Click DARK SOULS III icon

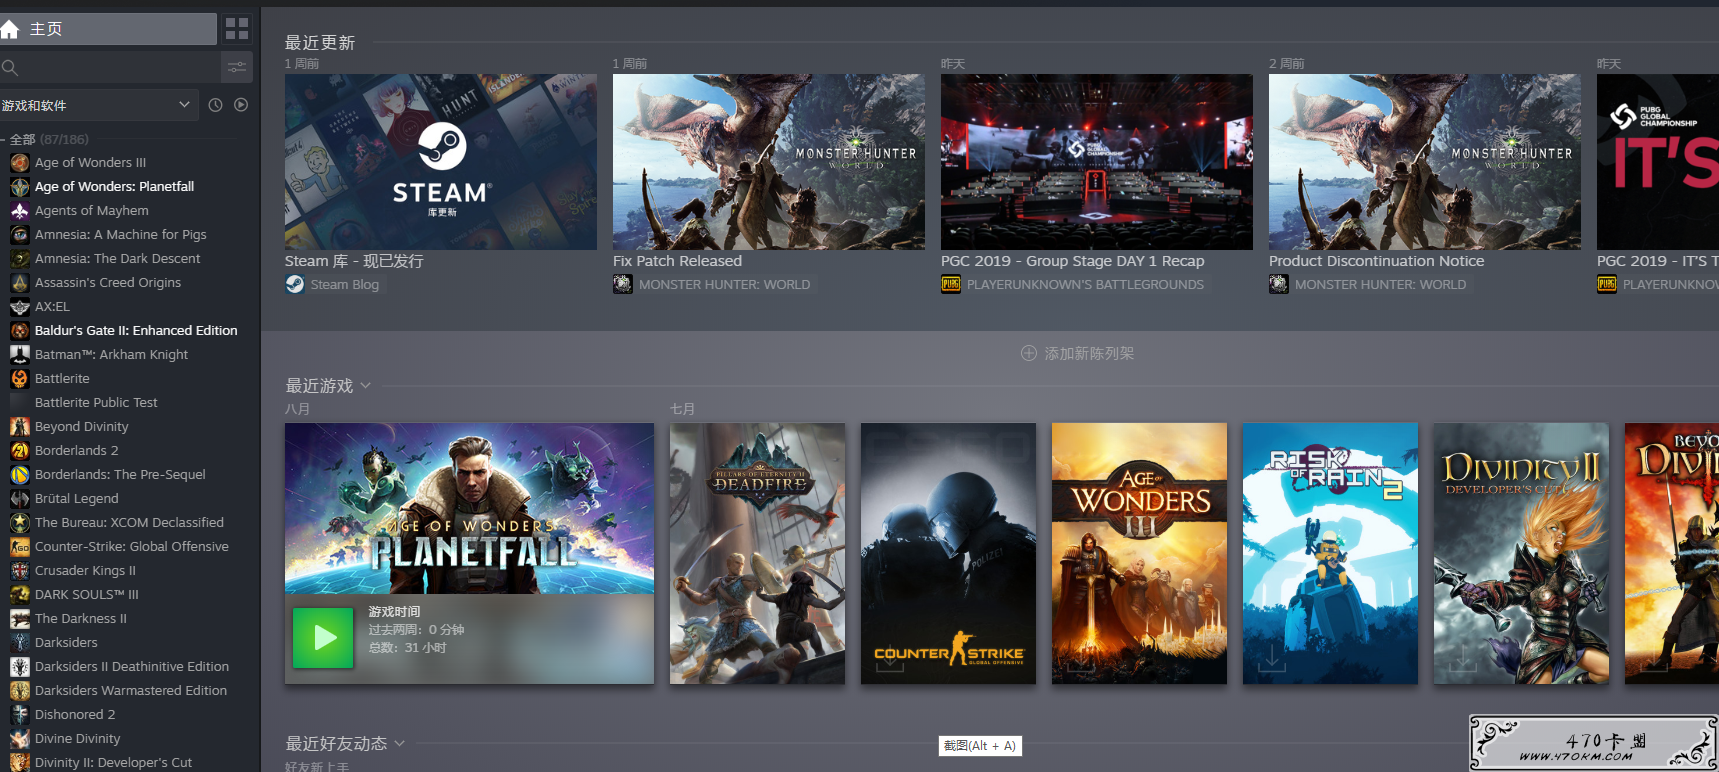20,595
